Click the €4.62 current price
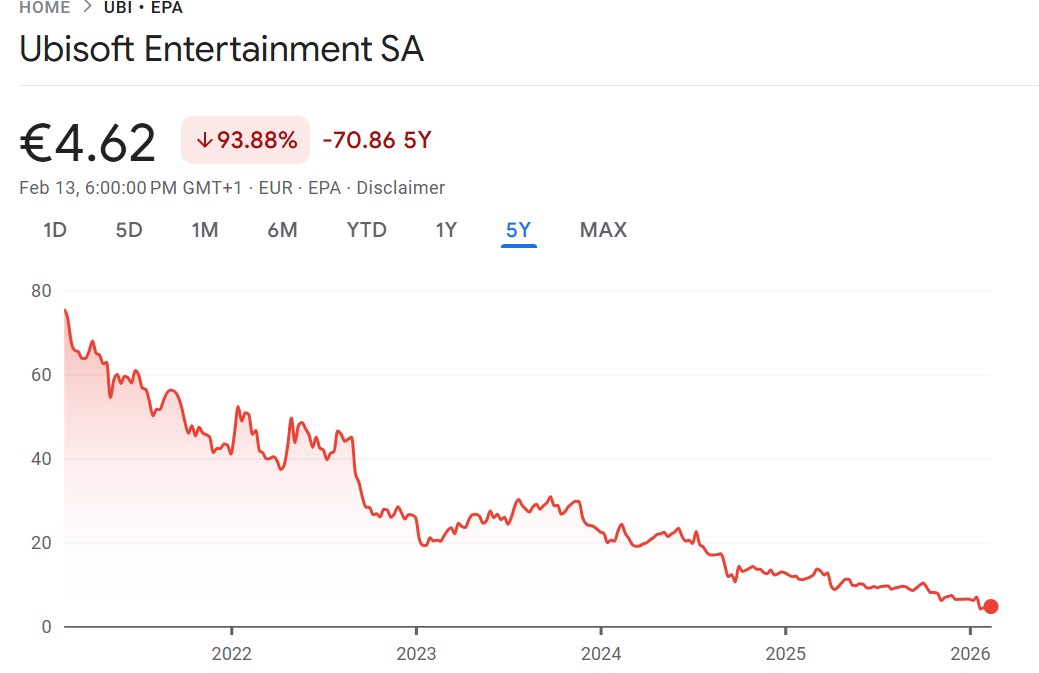The height and width of the screenshot is (673, 1039). pyautogui.click(x=88, y=143)
